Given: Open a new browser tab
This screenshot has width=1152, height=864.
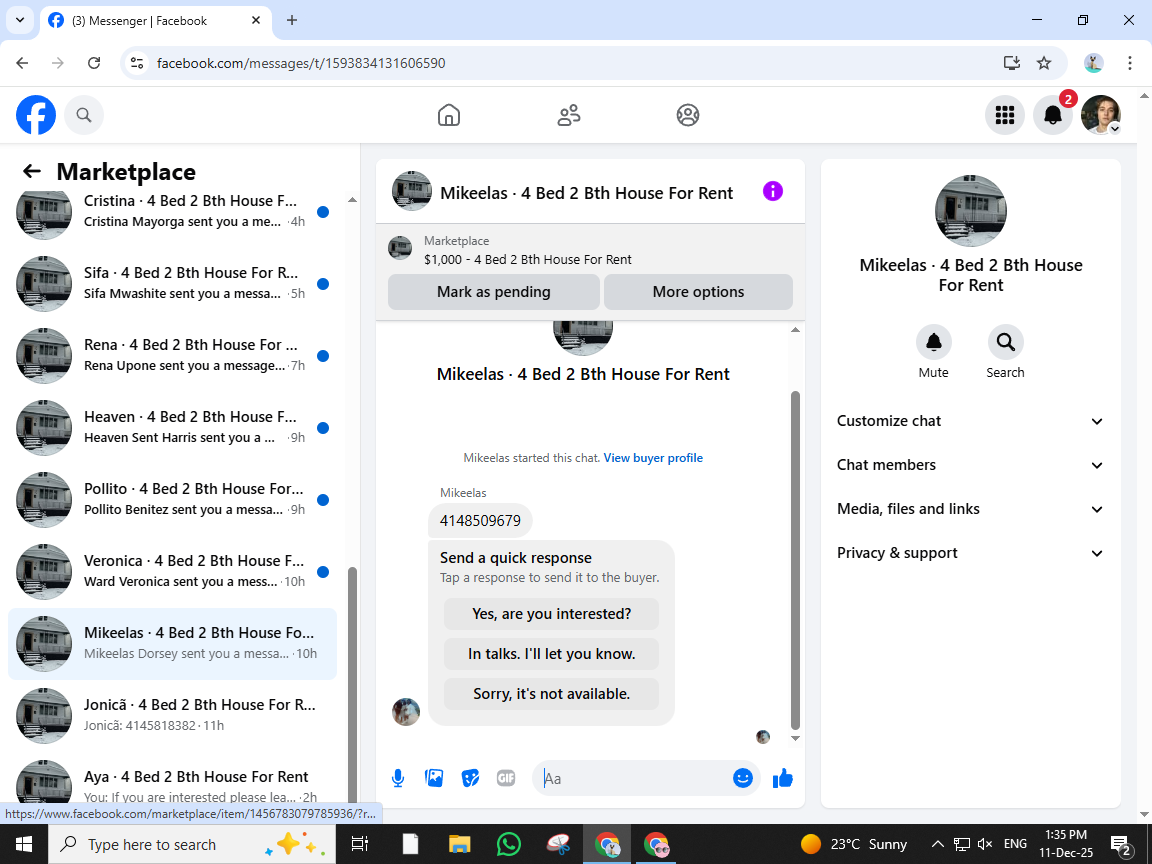Looking at the screenshot, I should [292, 21].
